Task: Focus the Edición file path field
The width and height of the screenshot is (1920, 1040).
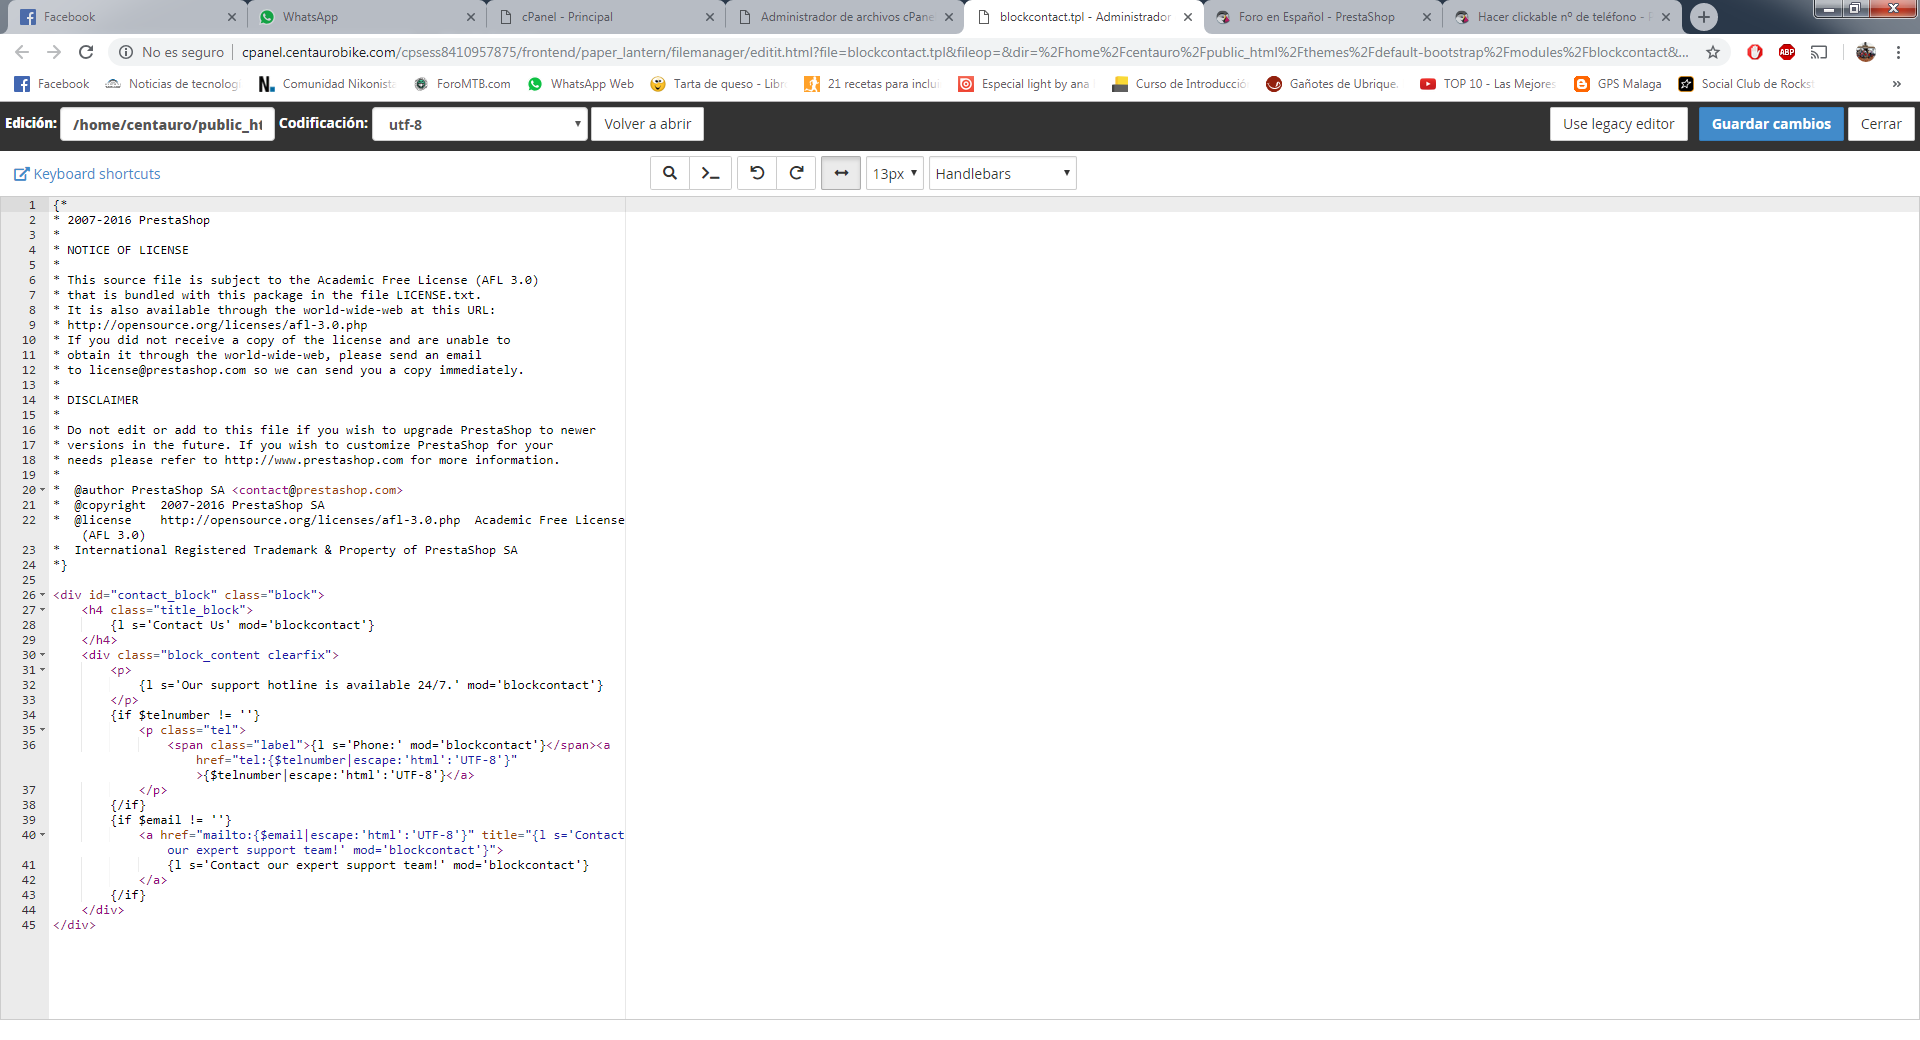Action: click(167, 124)
